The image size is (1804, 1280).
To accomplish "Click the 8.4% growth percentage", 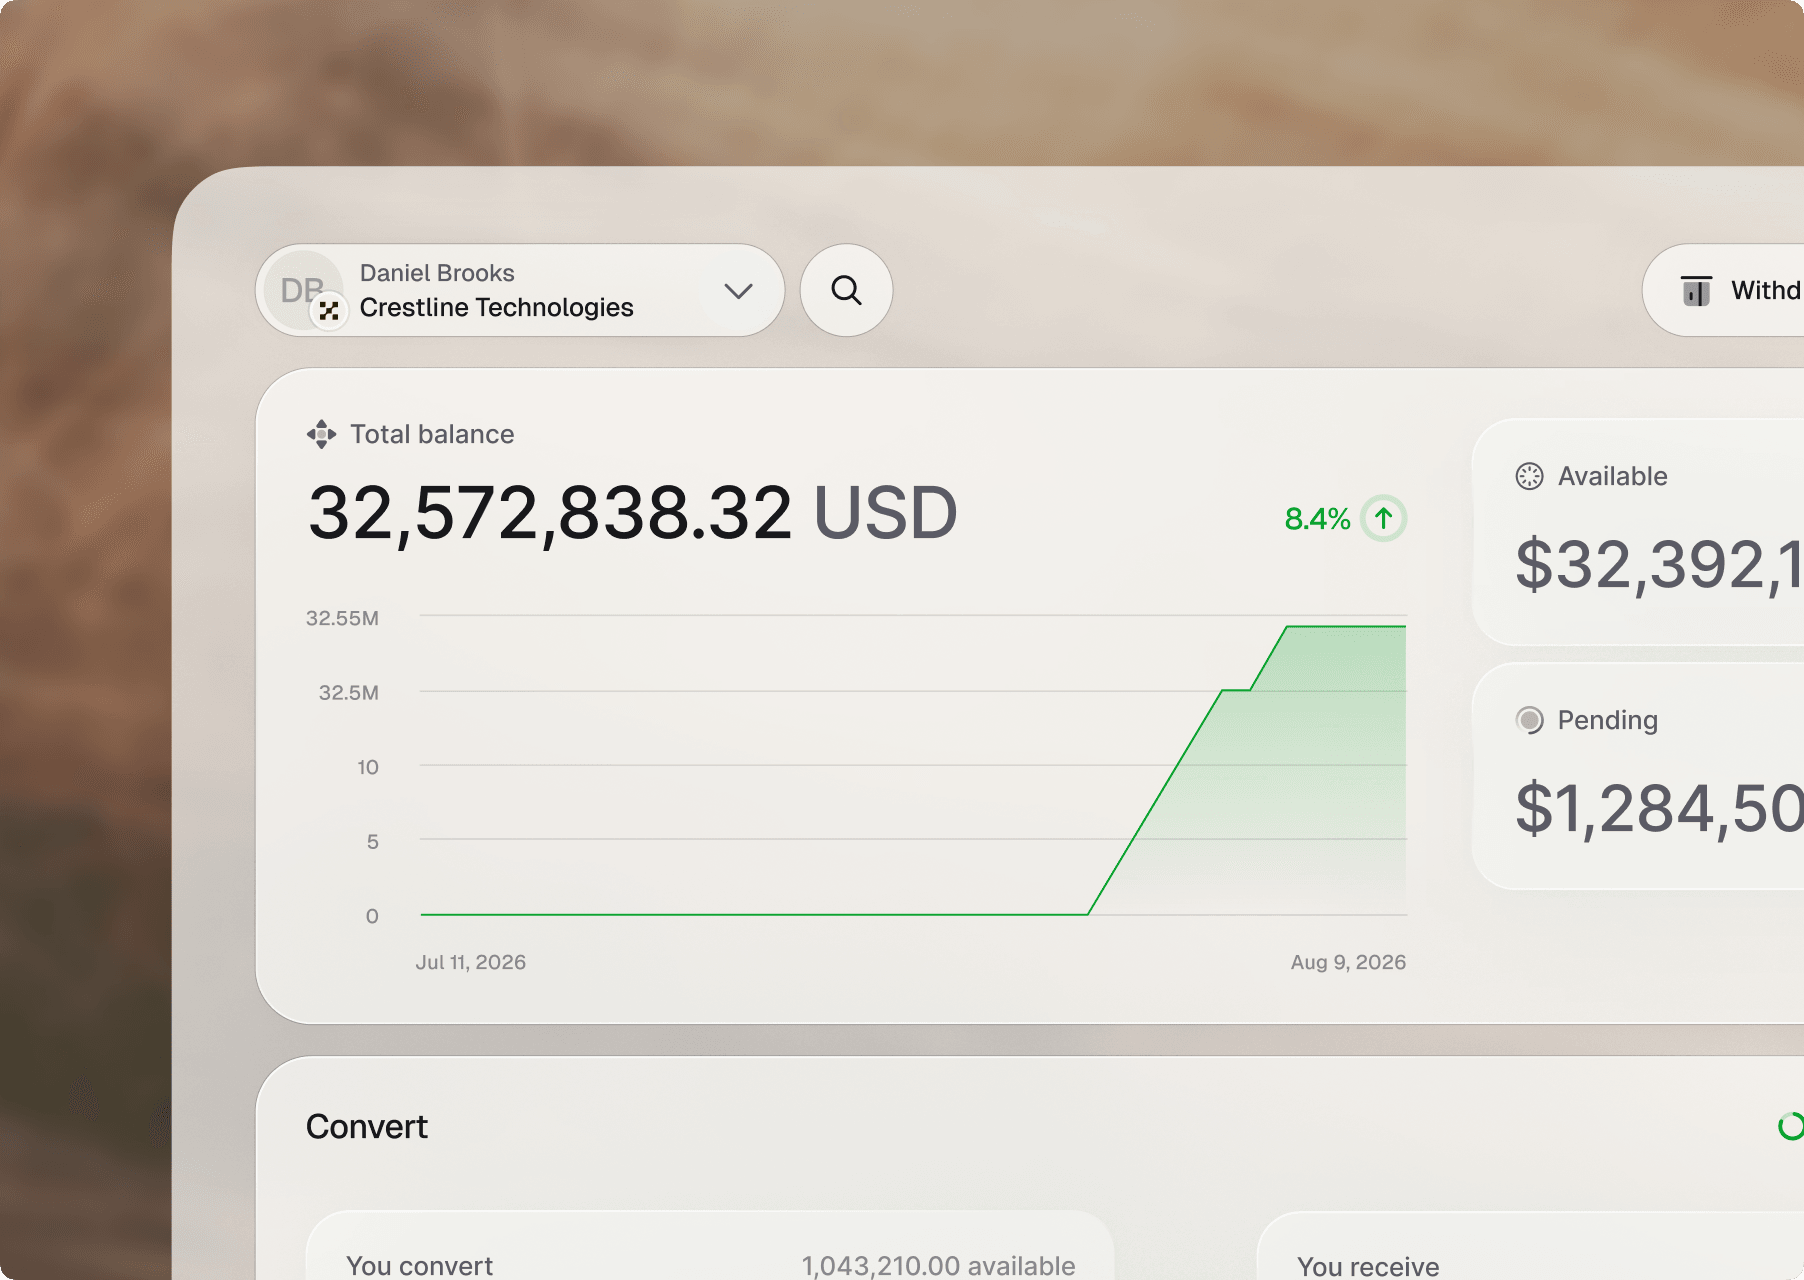I will click(x=1317, y=519).
